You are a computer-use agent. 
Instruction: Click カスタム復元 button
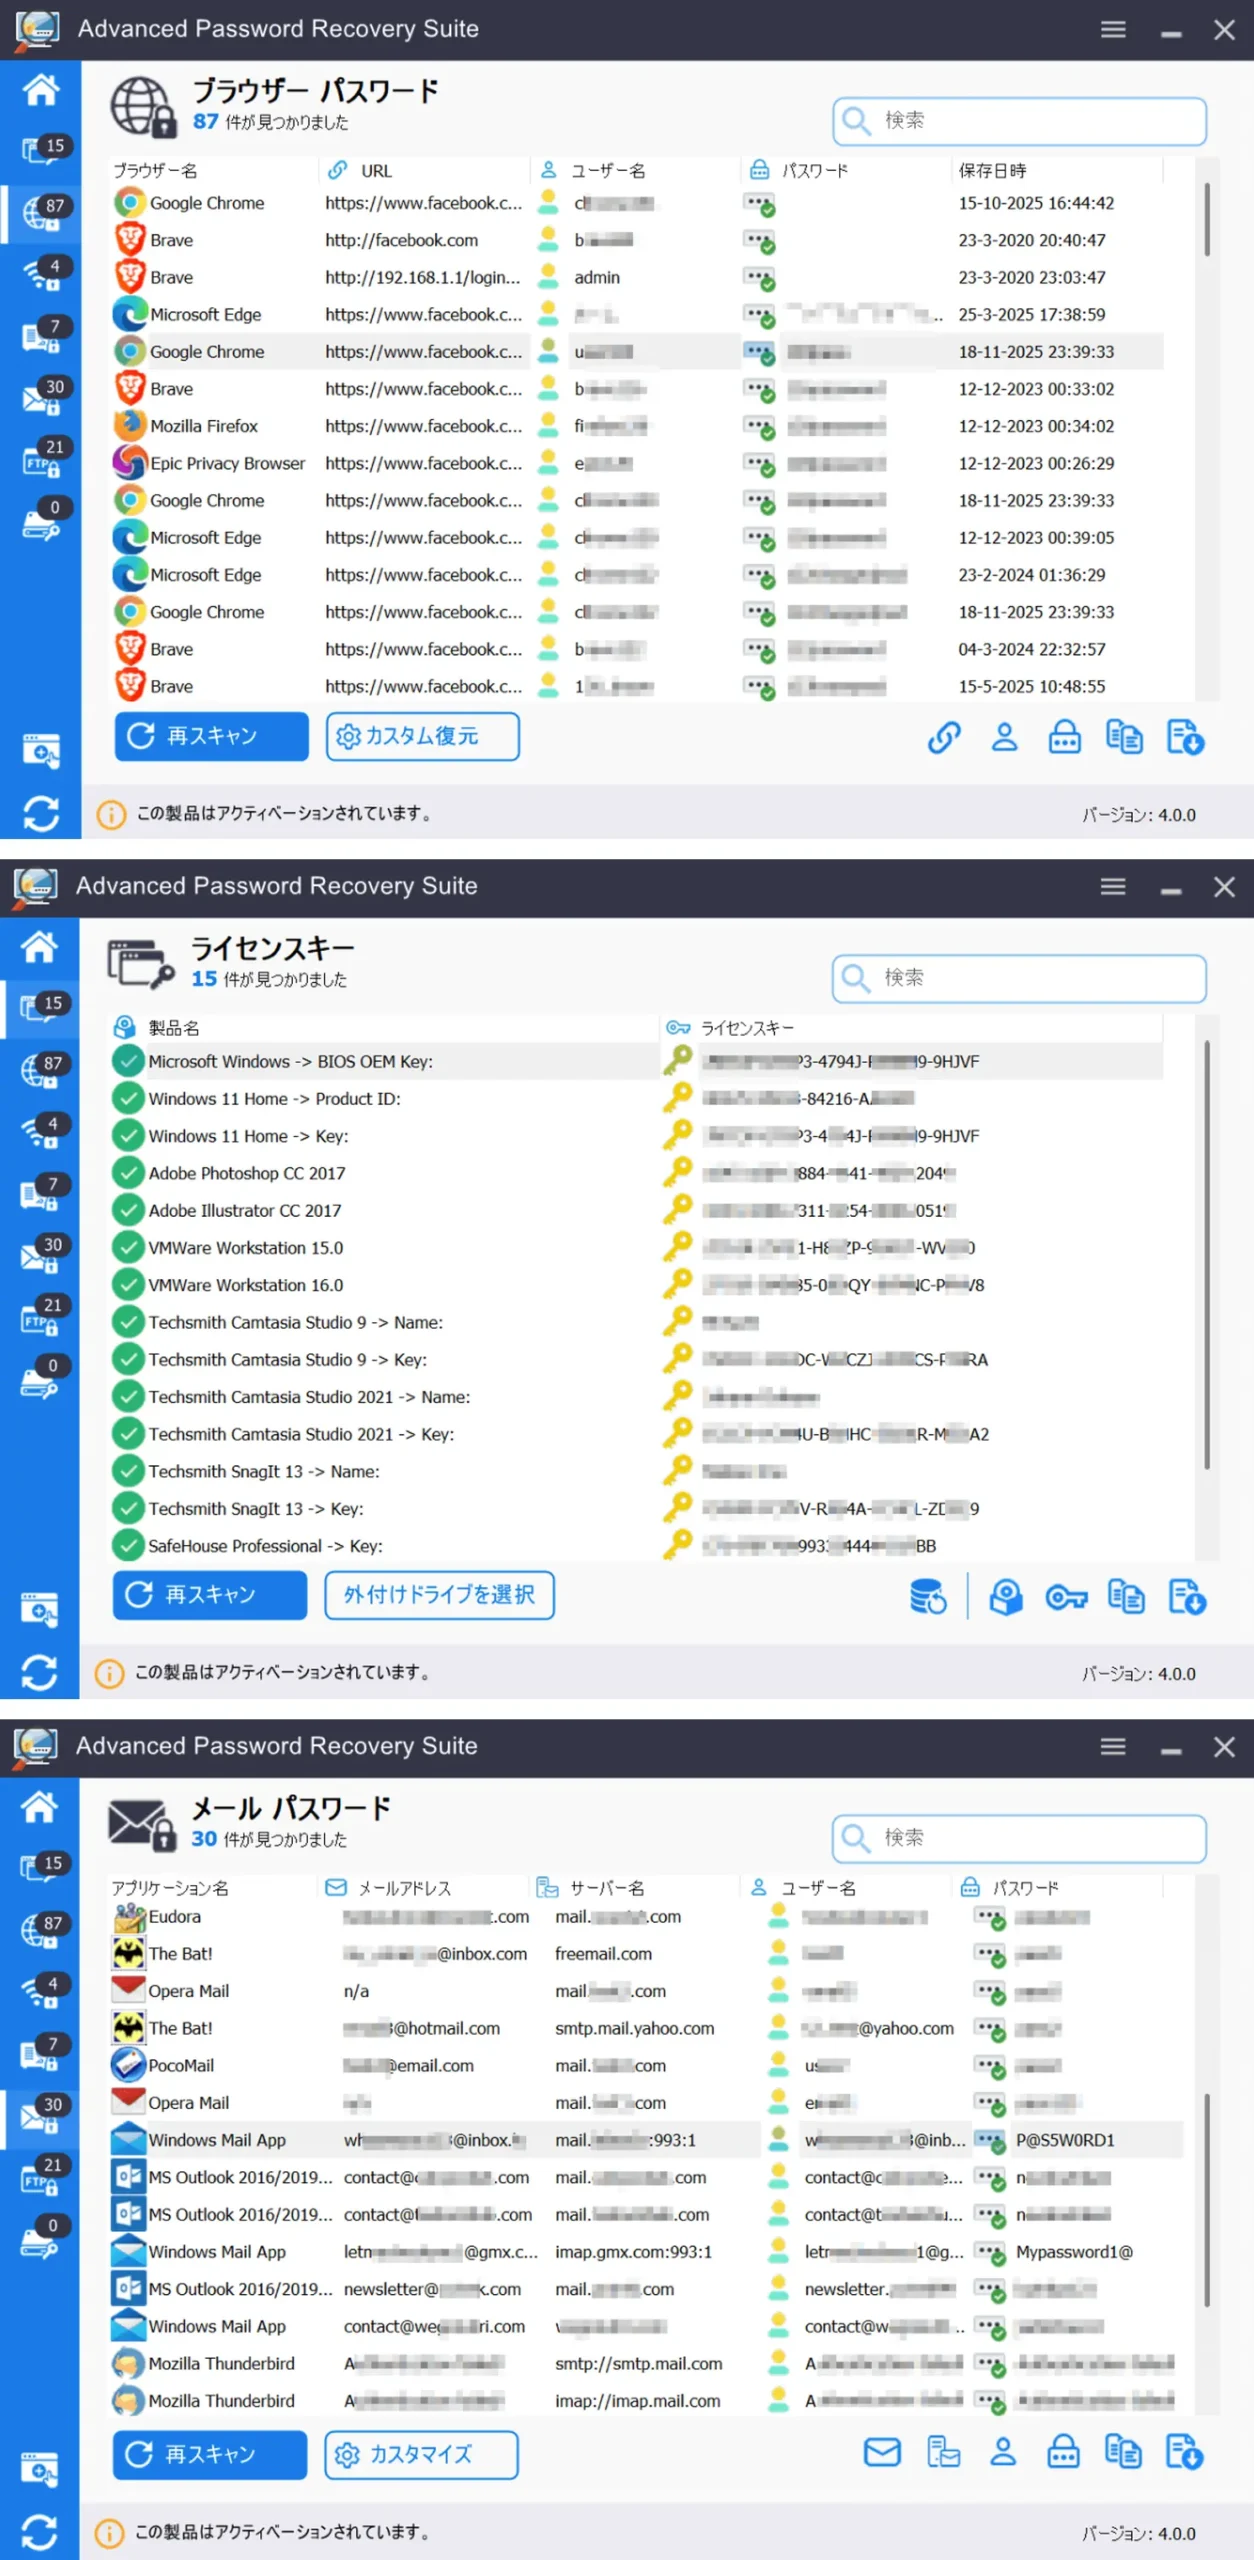[x=422, y=736]
